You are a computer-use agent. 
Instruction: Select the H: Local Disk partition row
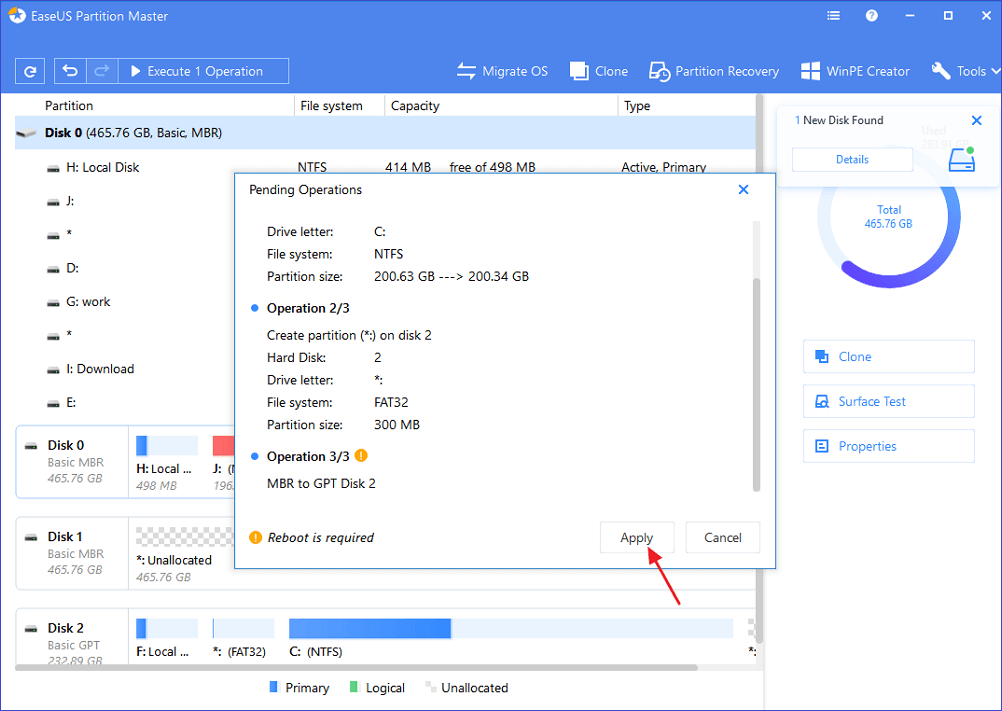(x=385, y=167)
